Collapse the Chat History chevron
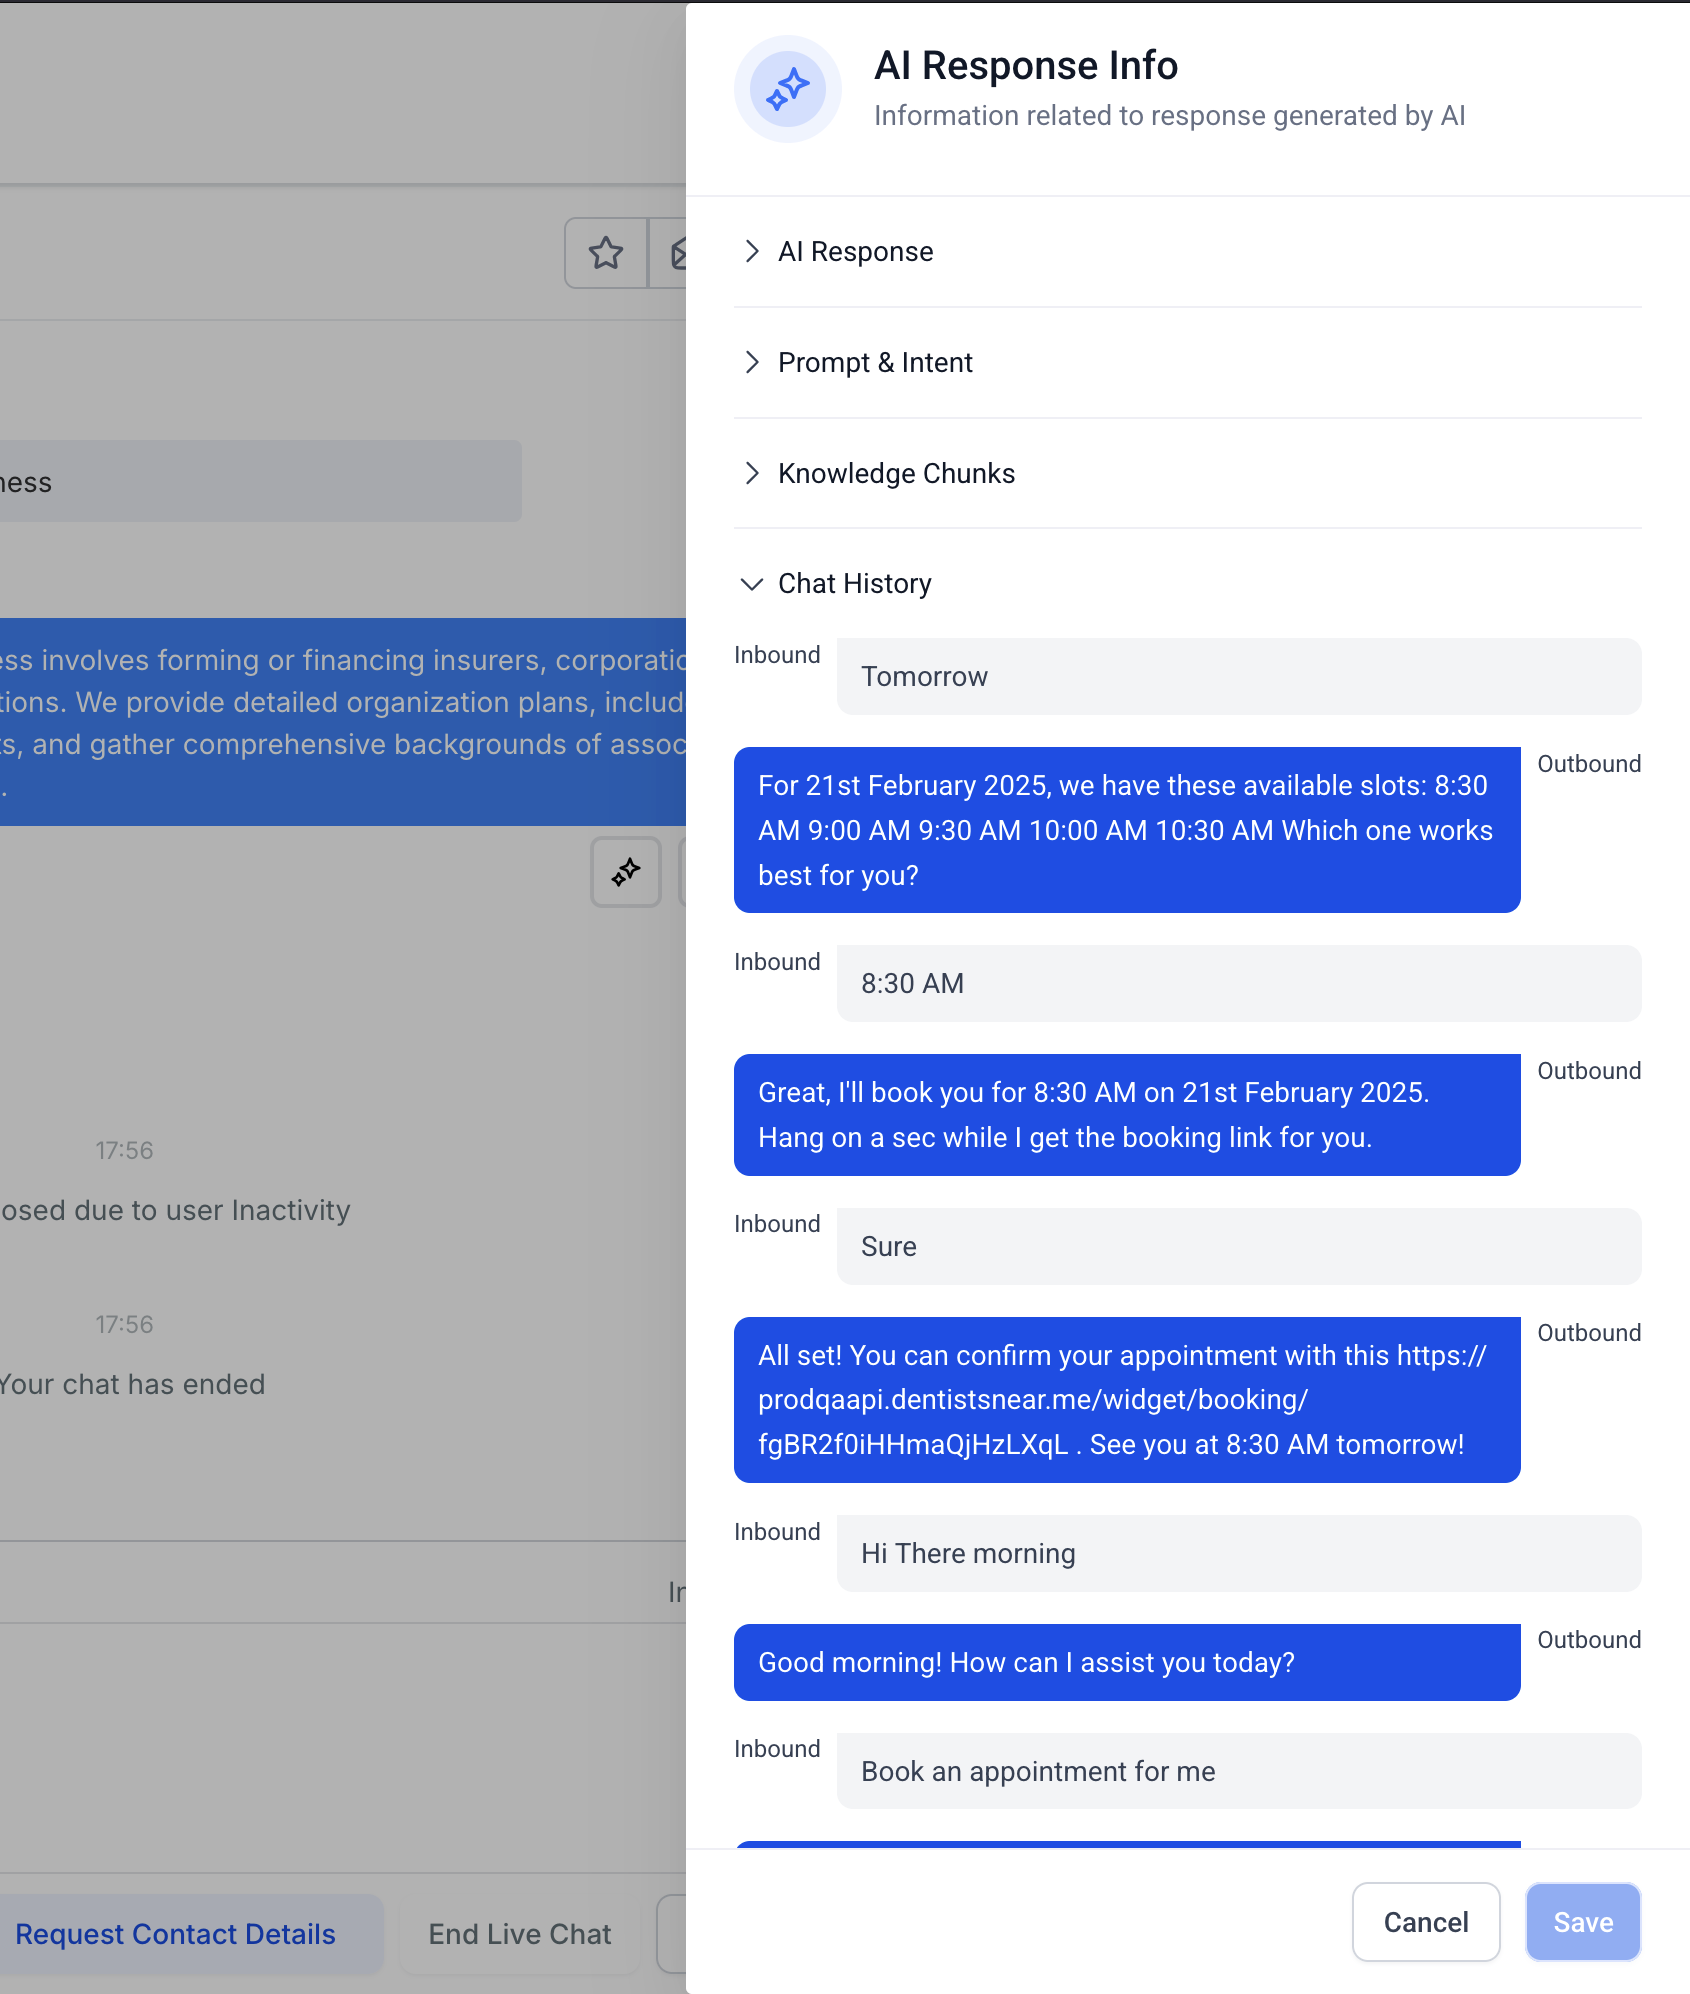 (x=752, y=584)
